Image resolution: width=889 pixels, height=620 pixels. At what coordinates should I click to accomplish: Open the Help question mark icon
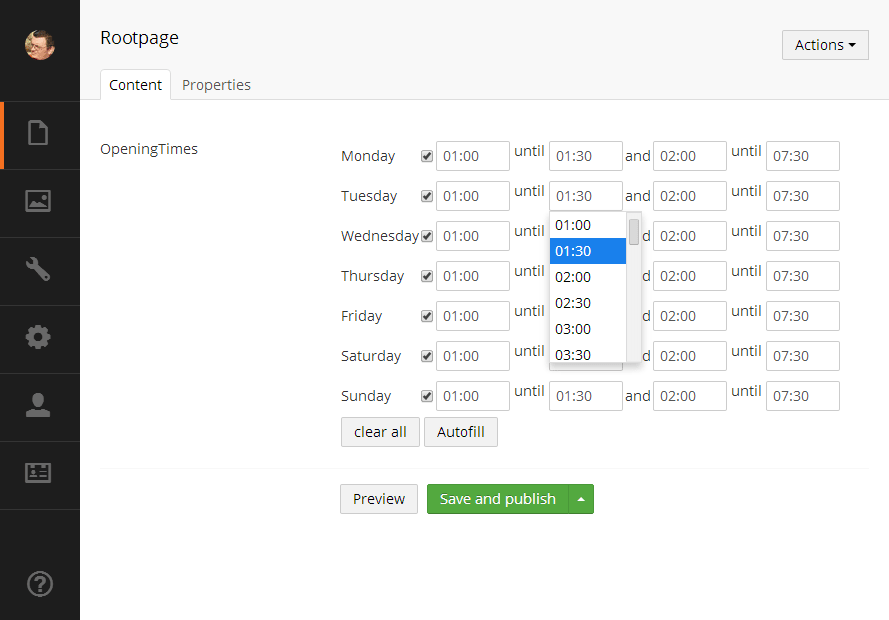click(38, 584)
